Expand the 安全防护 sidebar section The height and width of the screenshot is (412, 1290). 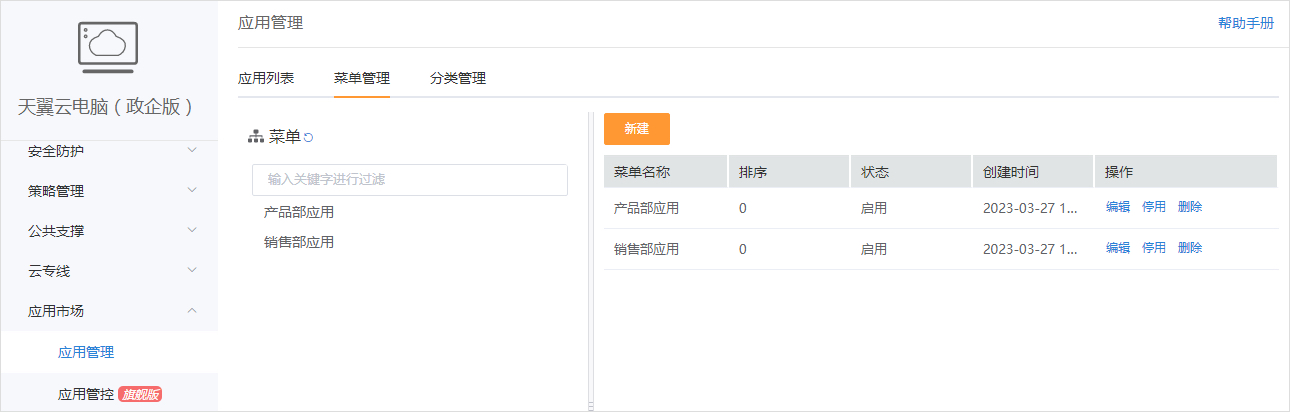coord(192,151)
